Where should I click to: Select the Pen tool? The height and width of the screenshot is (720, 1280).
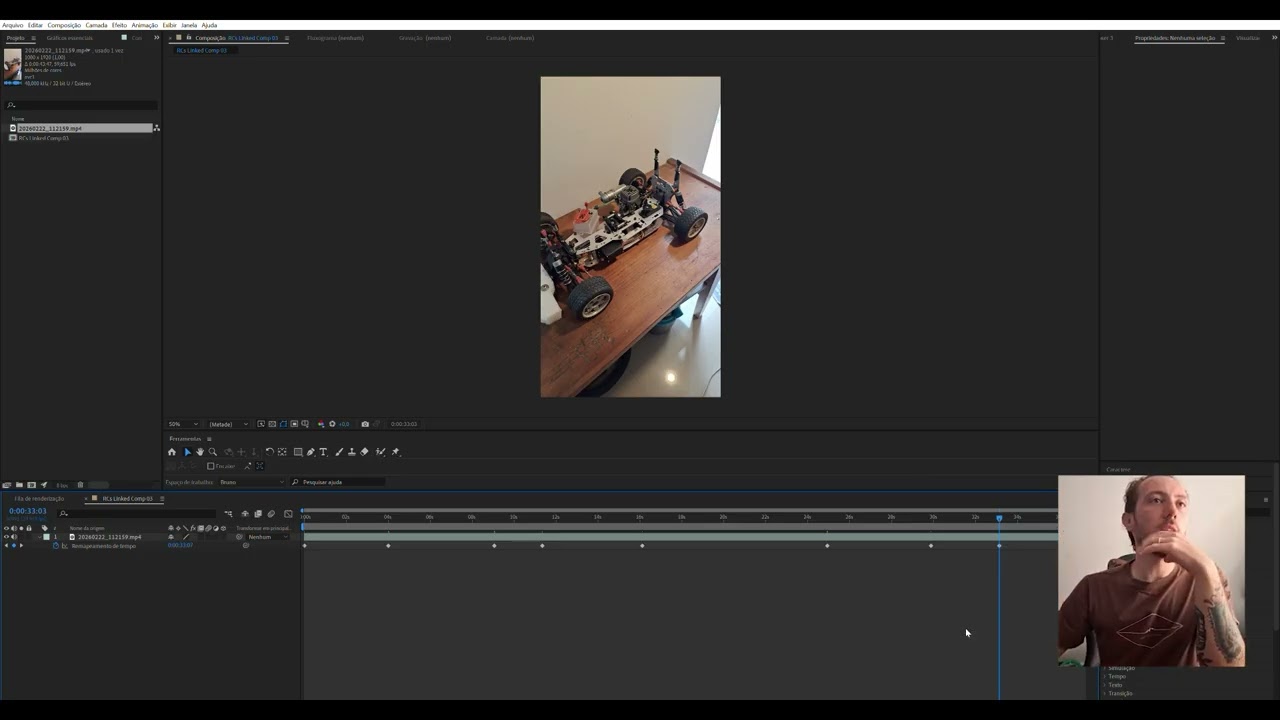(310, 452)
